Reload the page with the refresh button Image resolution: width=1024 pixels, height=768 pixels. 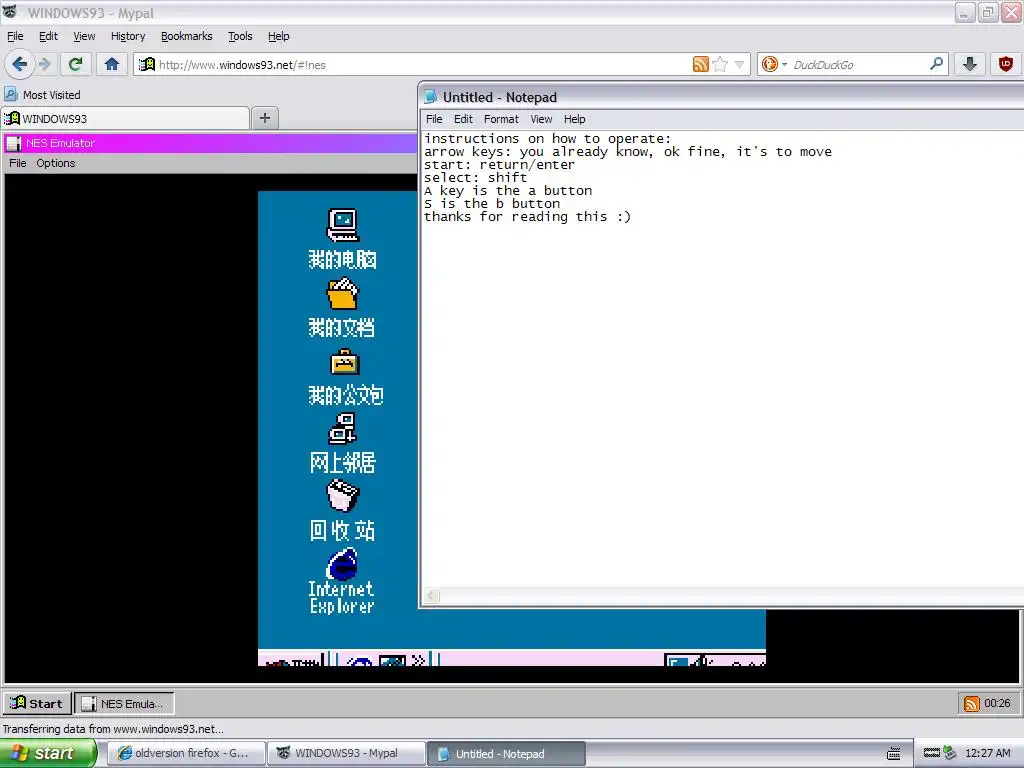point(75,64)
